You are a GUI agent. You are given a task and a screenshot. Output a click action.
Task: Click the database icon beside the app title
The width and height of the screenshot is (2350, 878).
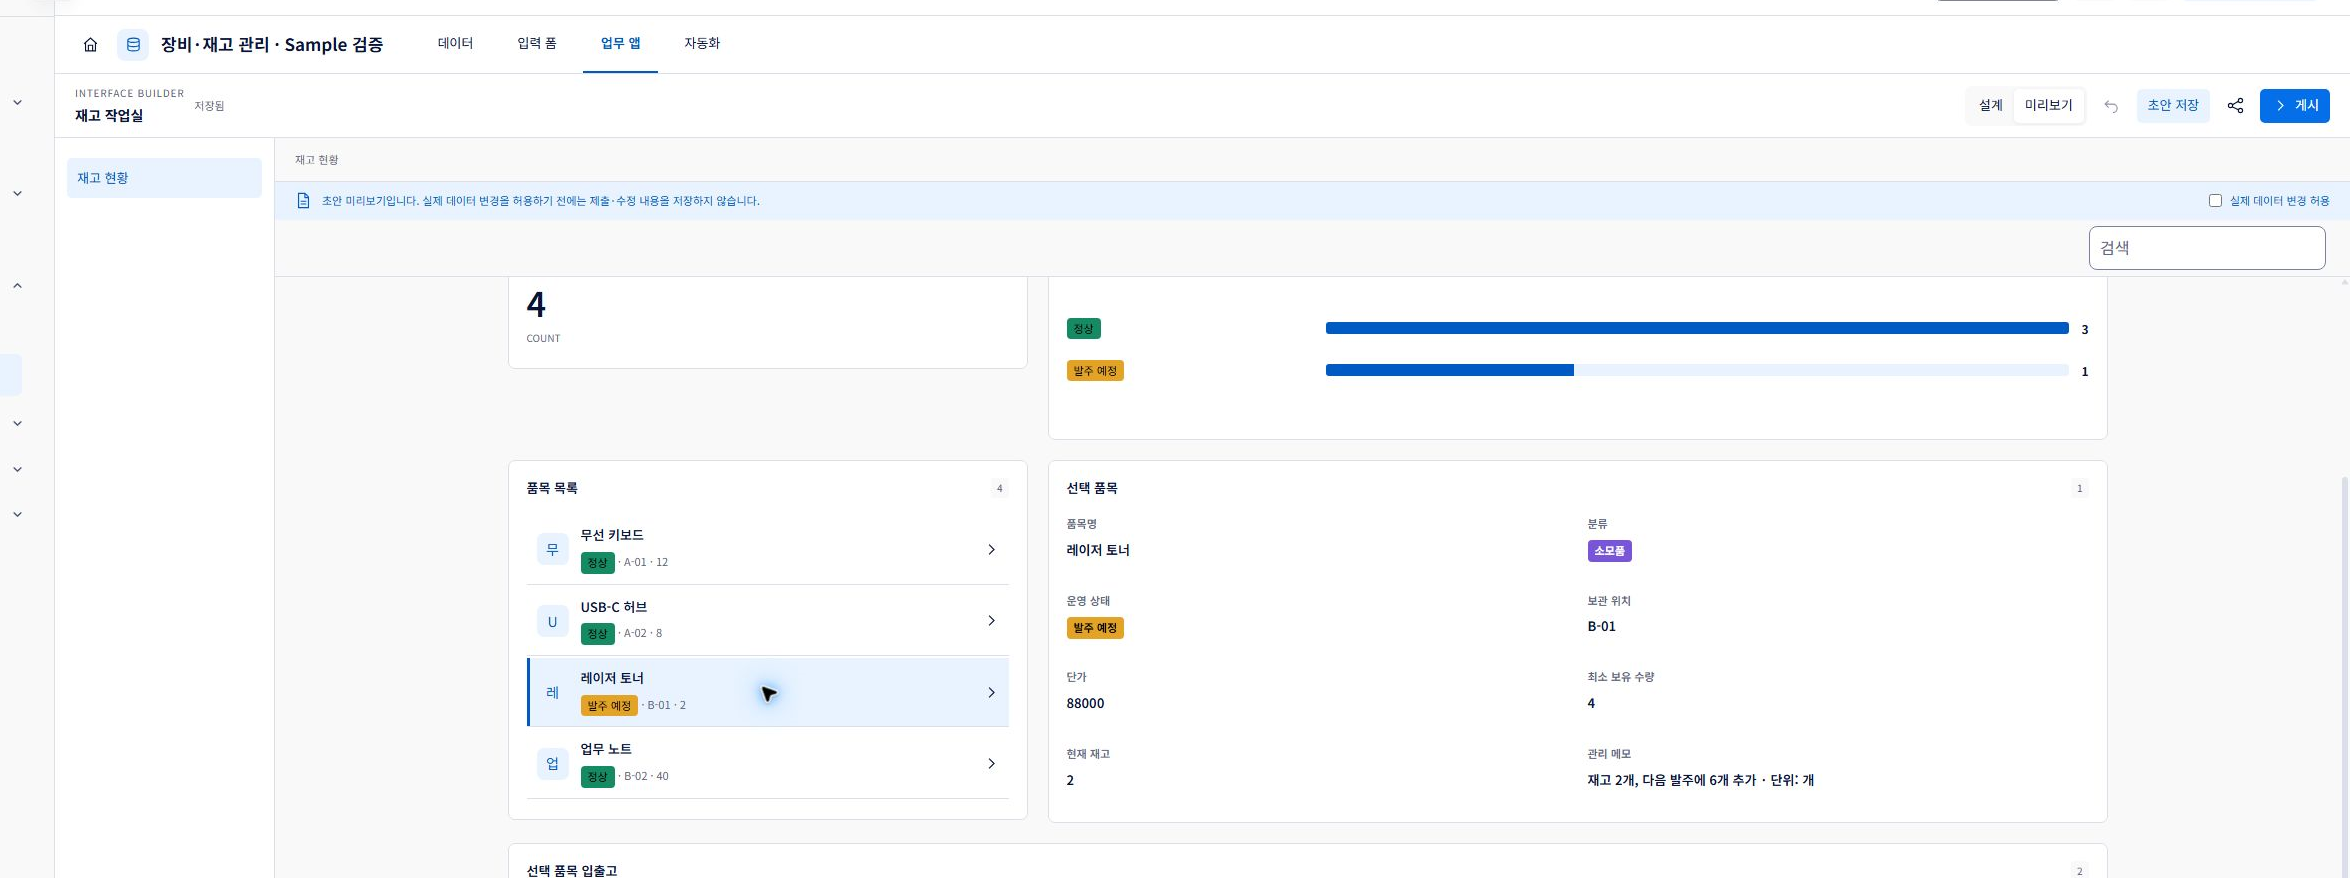[133, 44]
